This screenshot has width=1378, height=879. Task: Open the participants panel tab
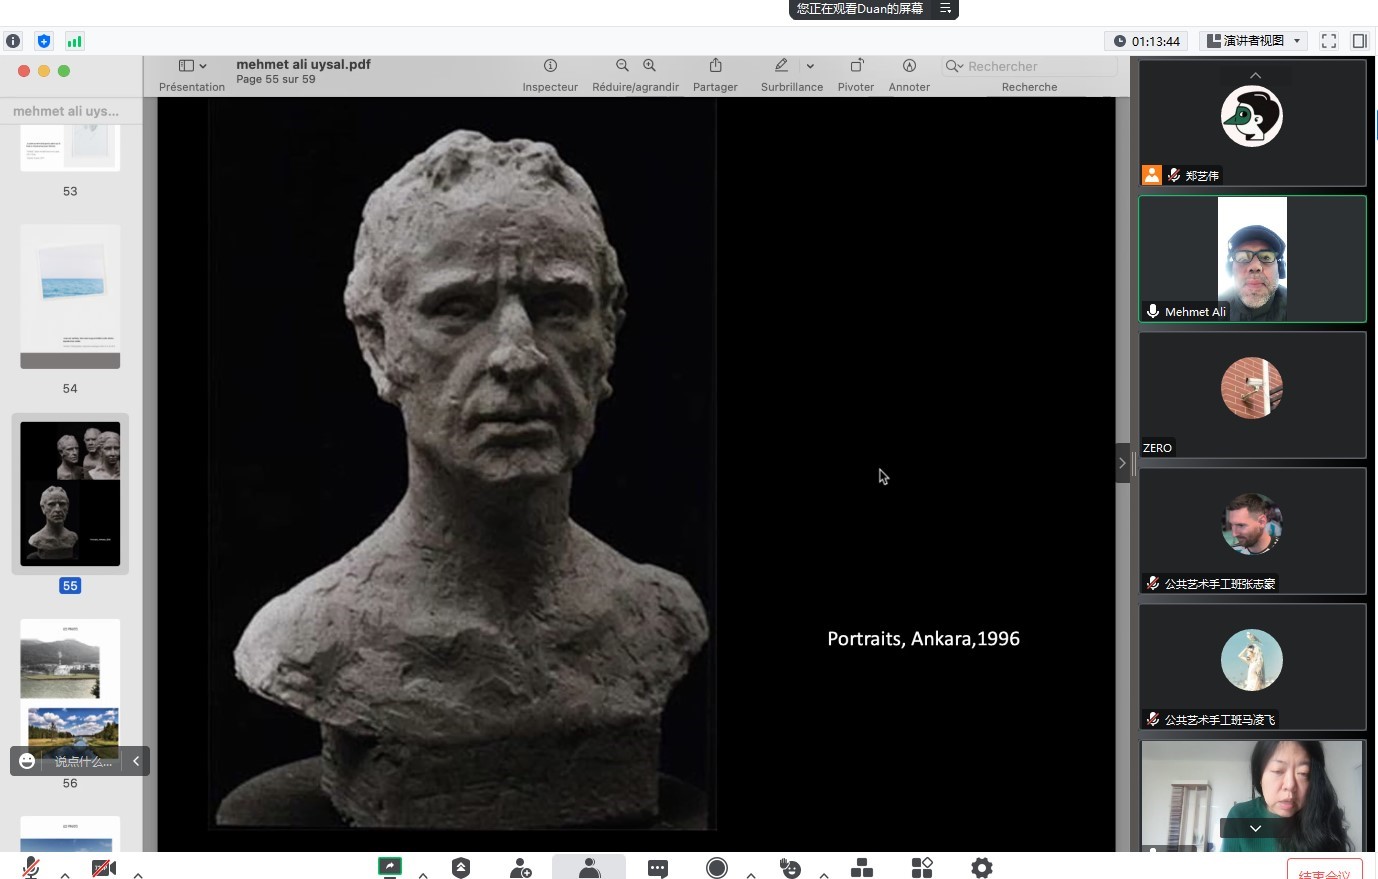coord(589,867)
